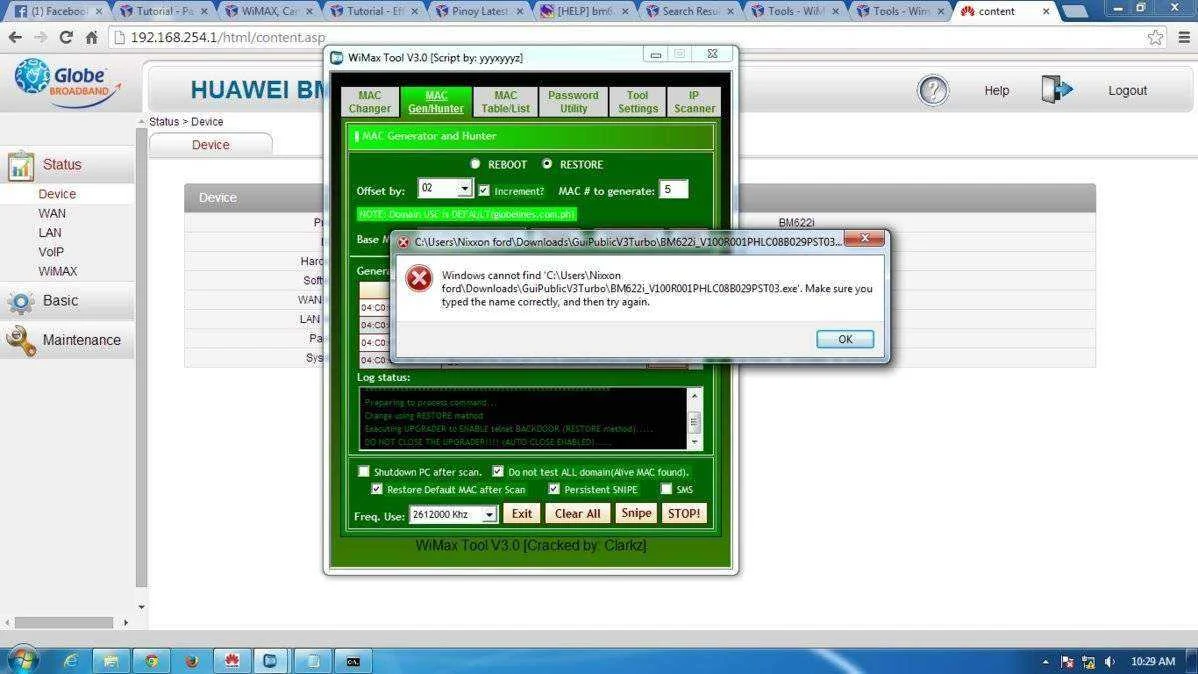1198x674 pixels.
Task: Toggle Do not test ALL domain checkbox
Action: pyautogui.click(x=497, y=471)
